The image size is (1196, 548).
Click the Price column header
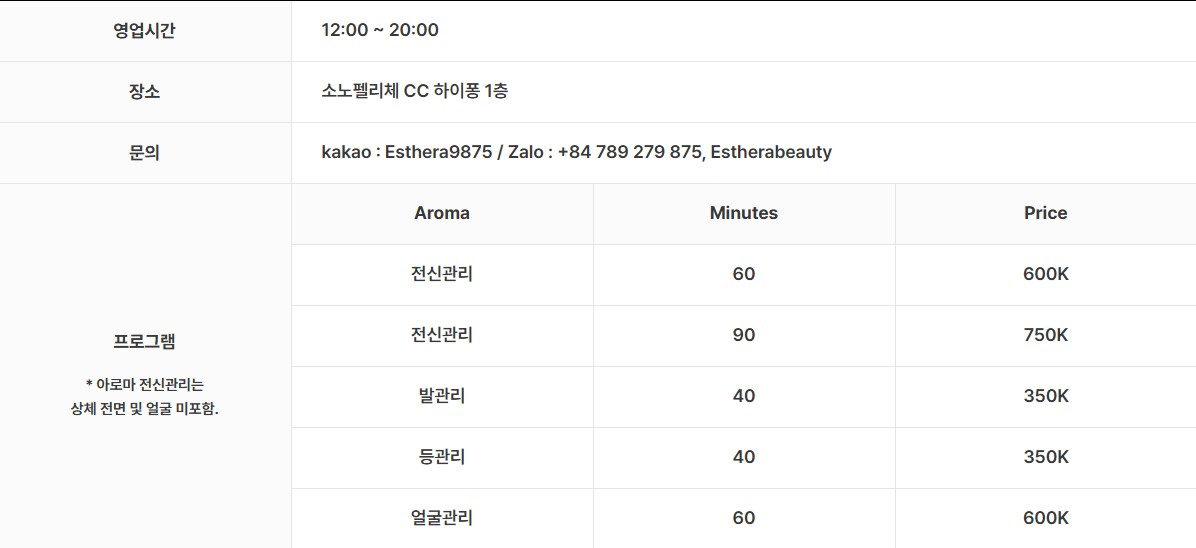point(1046,214)
